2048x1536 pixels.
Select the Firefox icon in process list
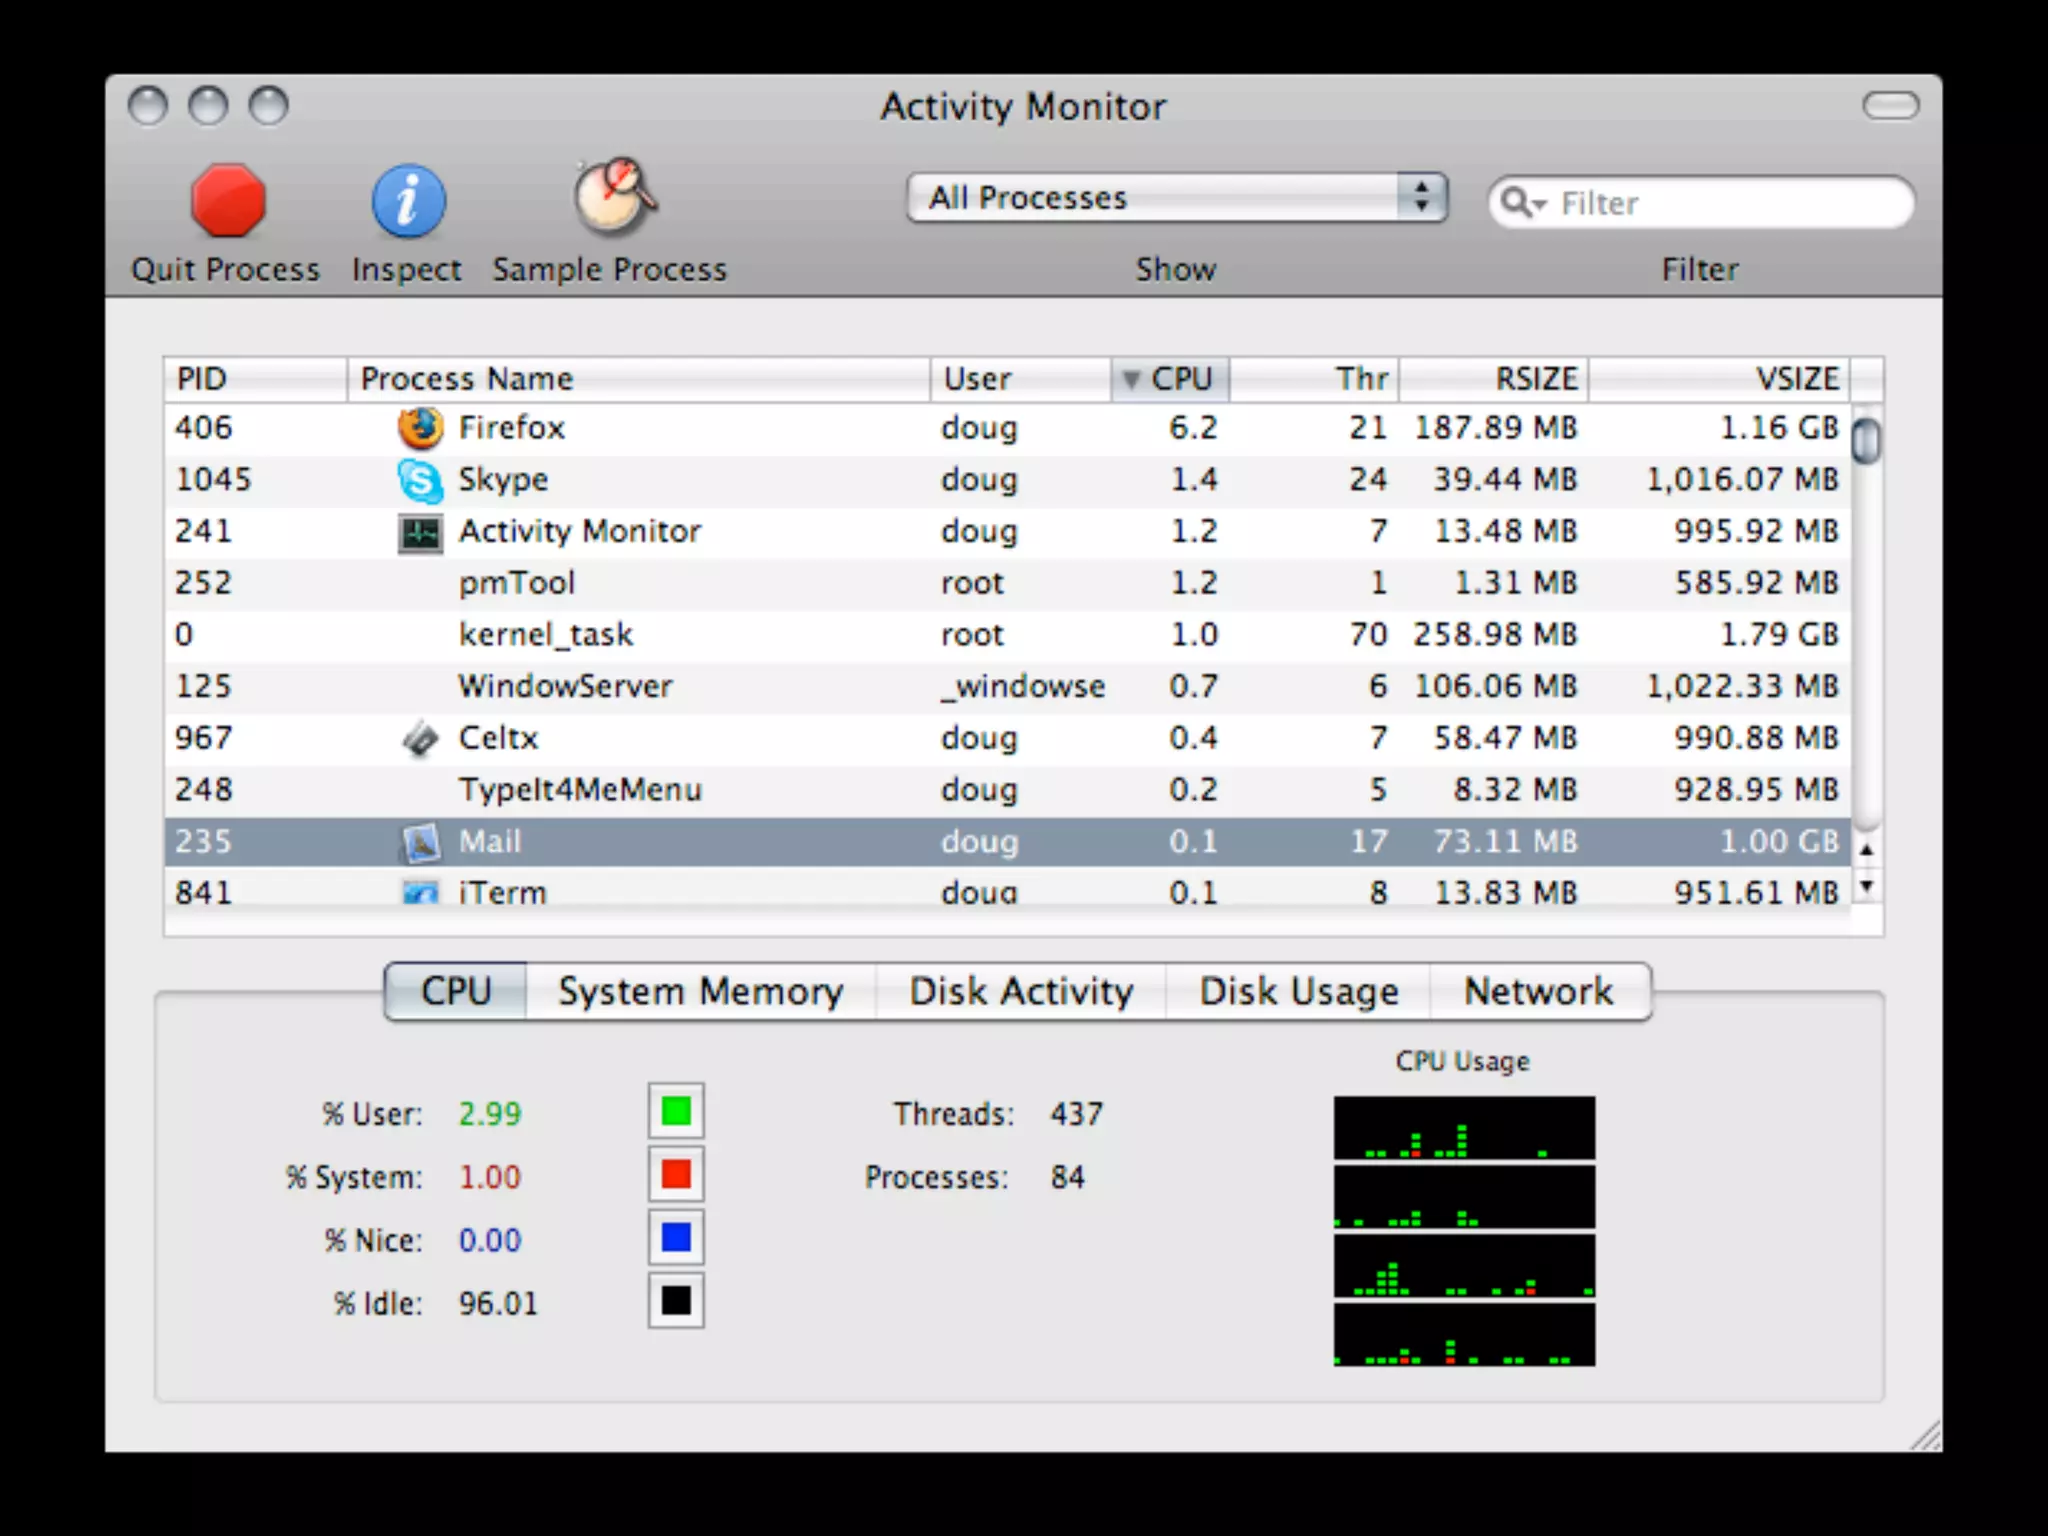coord(420,428)
